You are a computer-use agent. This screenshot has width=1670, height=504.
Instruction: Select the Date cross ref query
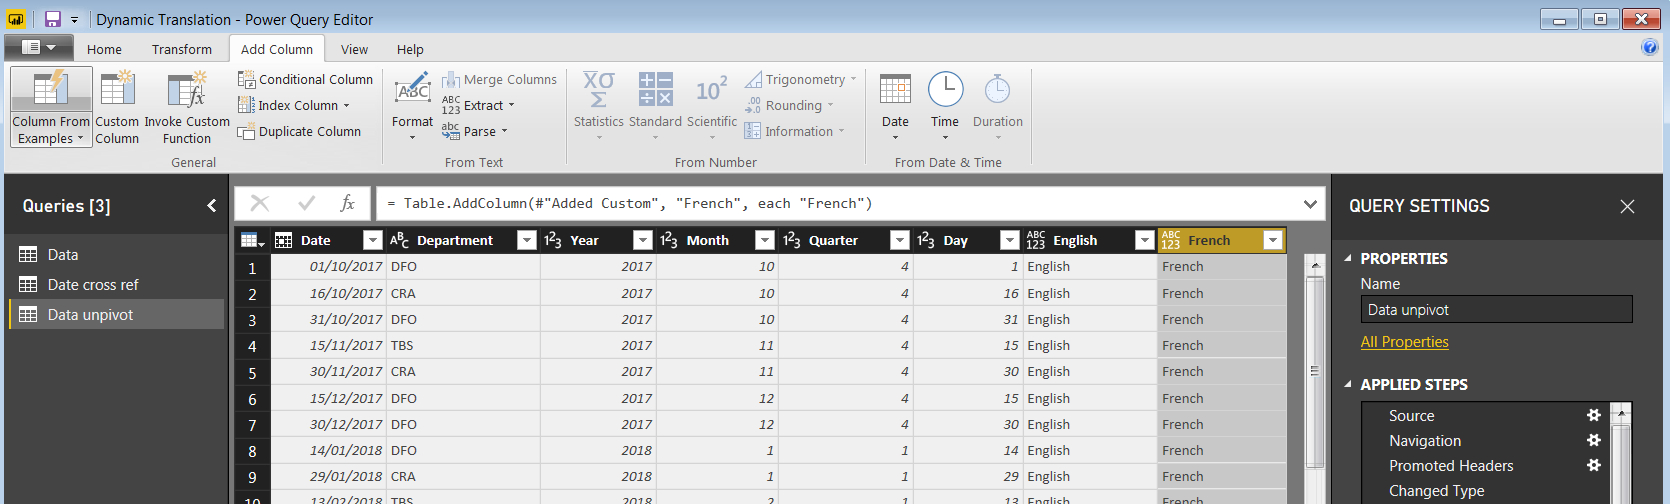116,285
